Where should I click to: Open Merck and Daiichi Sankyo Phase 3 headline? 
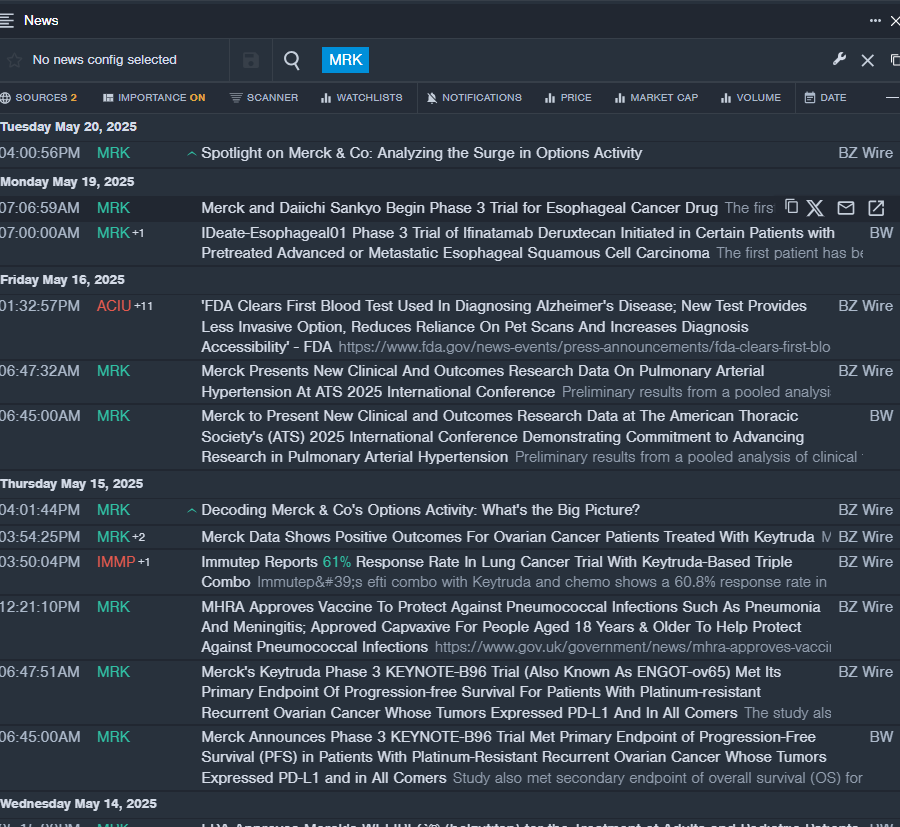click(460, 208)
